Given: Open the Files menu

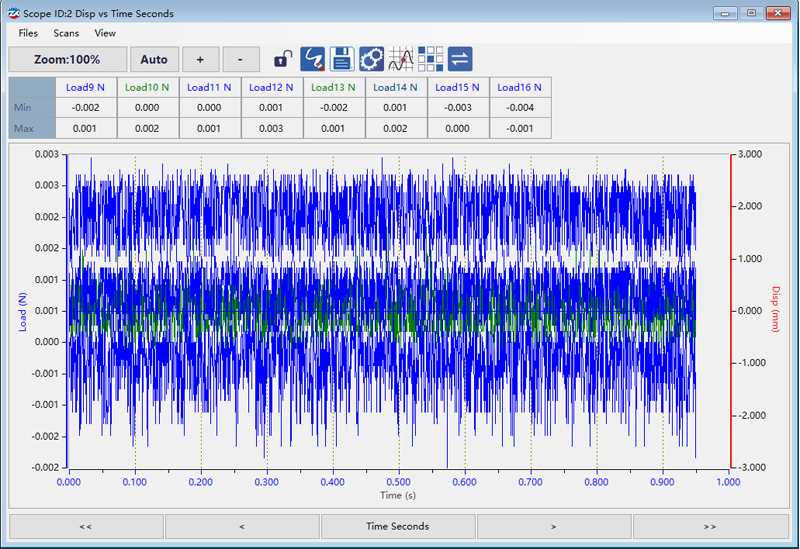Looking at the screenshot, I should (28, 33).
